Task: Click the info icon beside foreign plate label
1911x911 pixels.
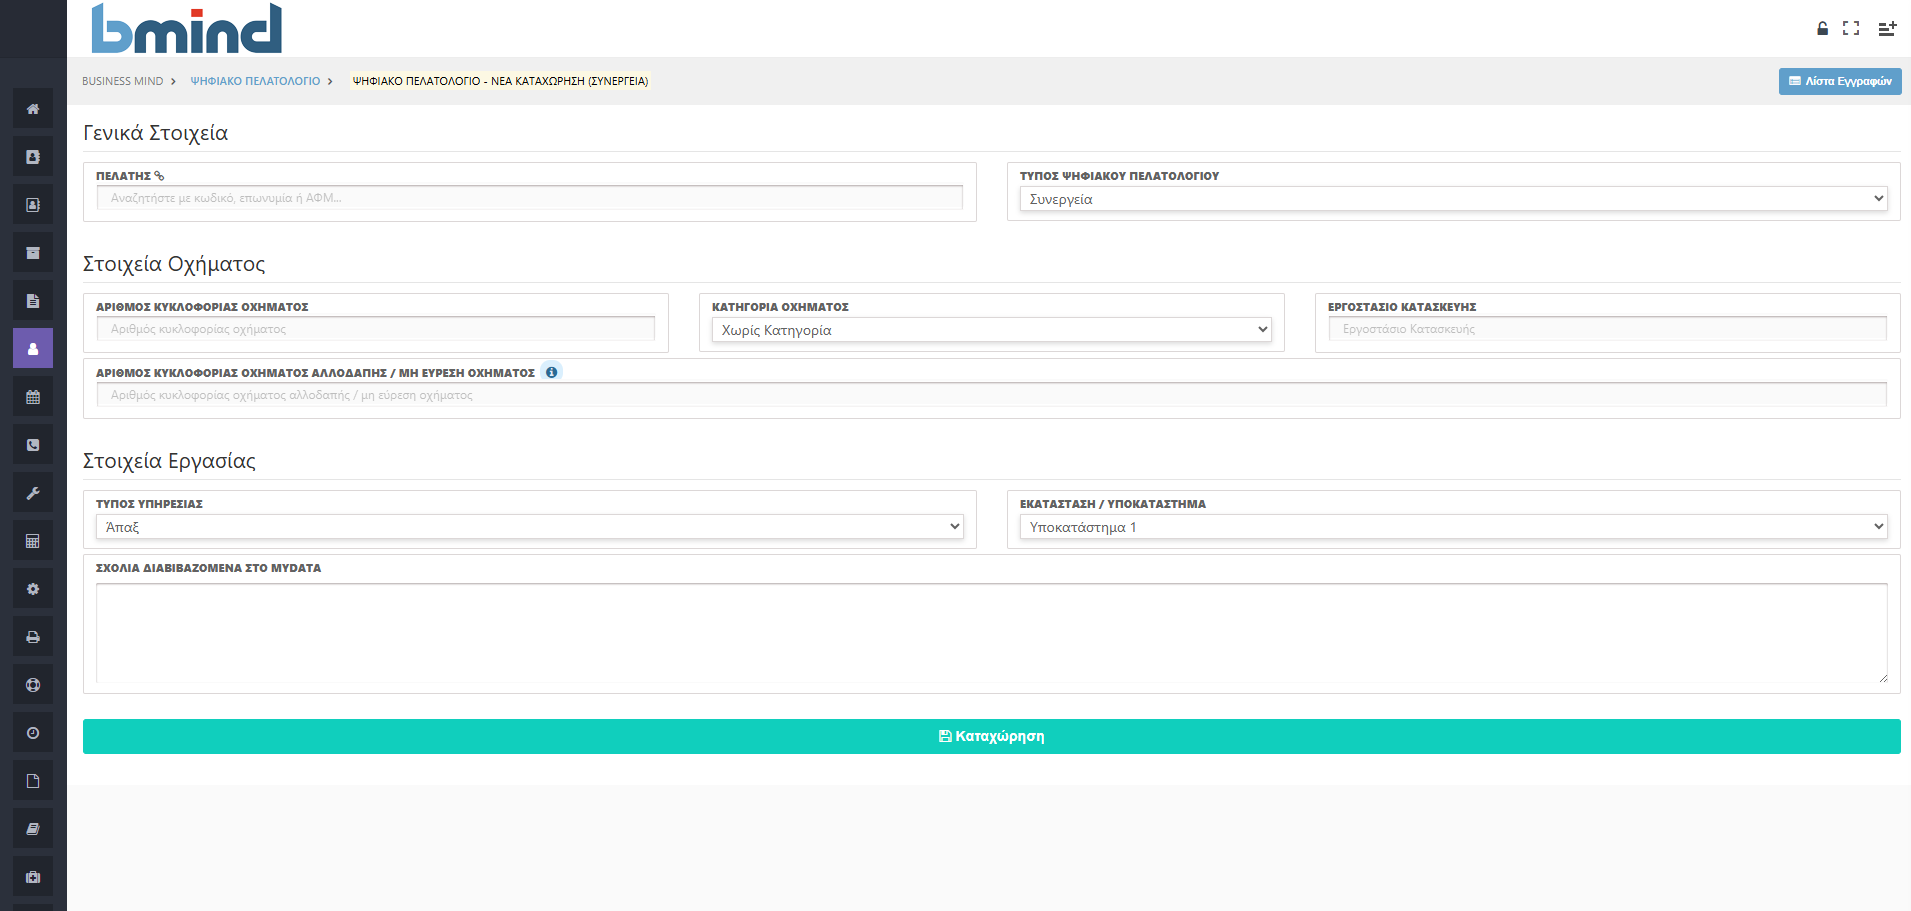Action: pyautogui.click(x=551, y=372)
